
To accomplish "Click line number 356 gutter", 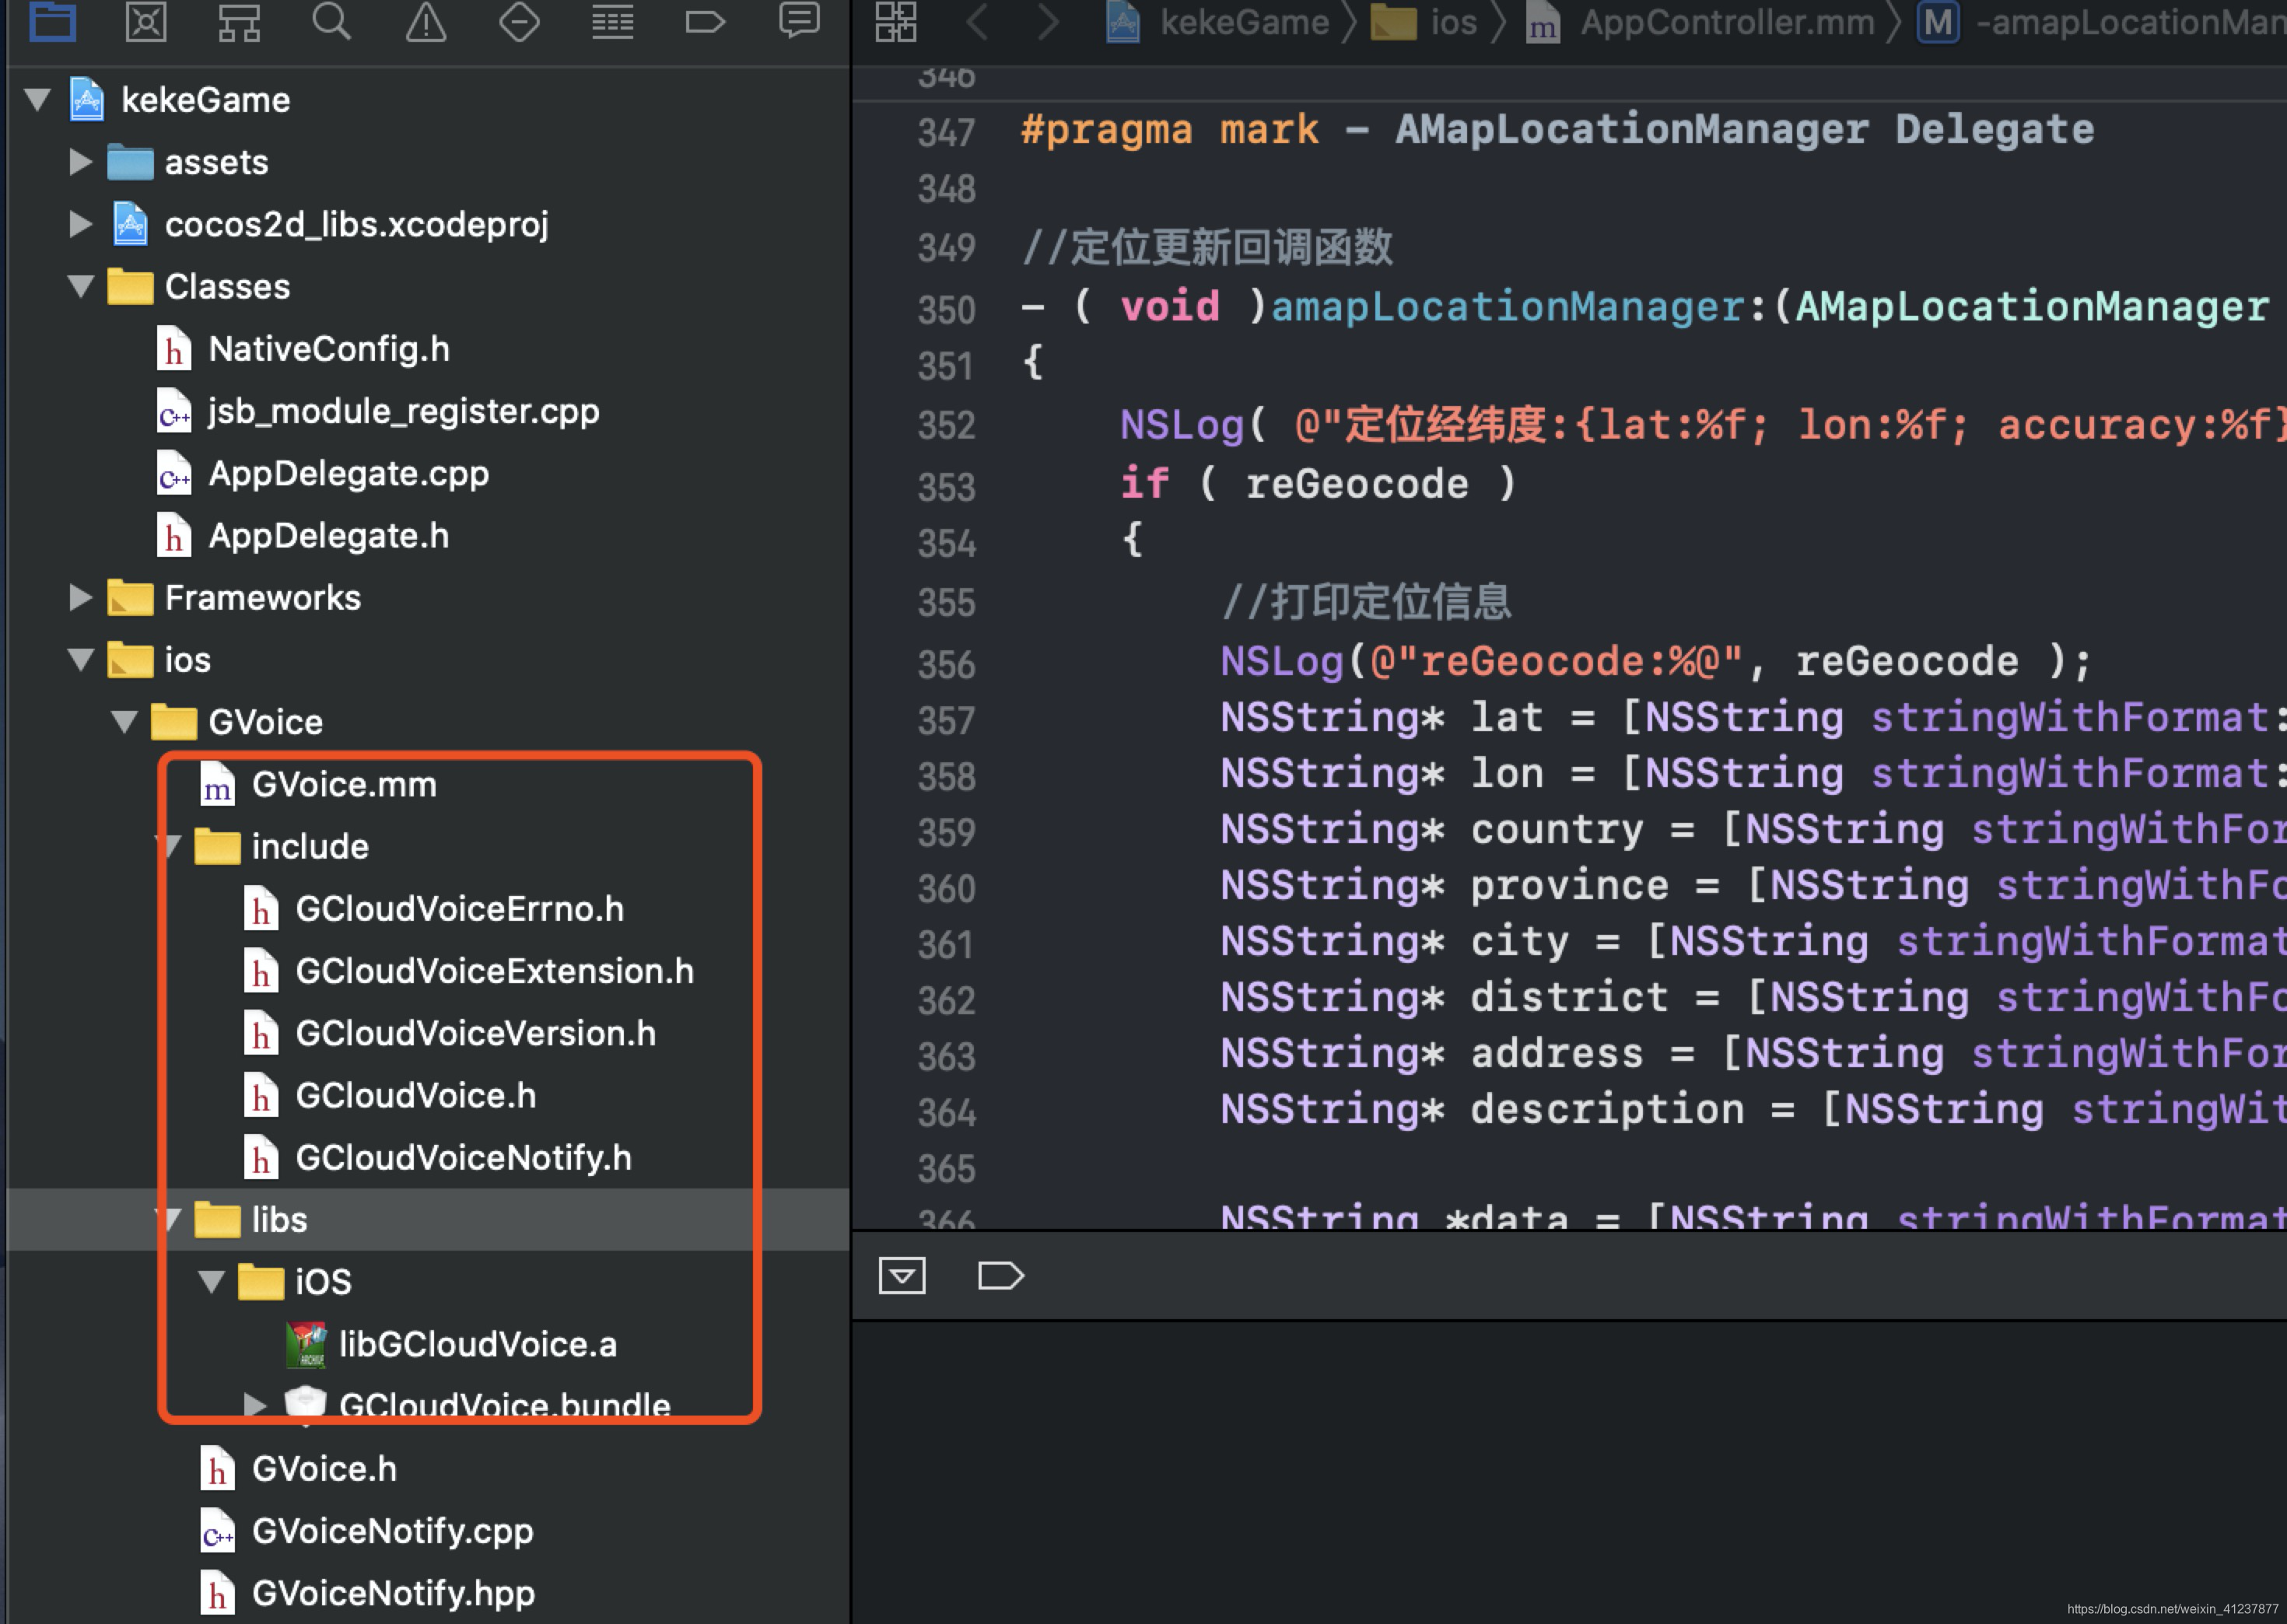I will click(946, 664).
